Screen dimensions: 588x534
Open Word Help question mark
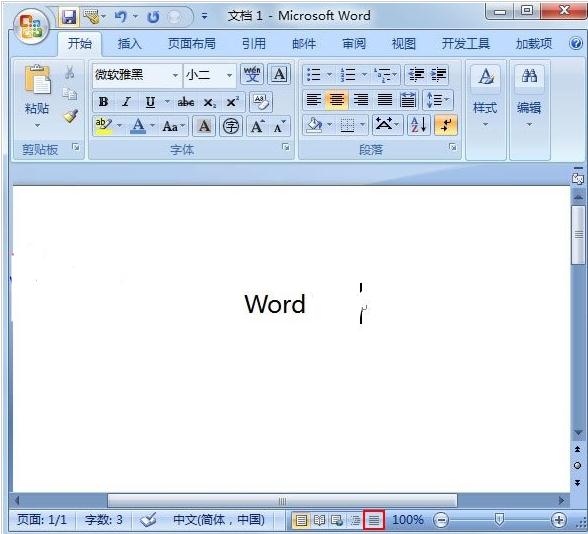[x=576, y=44]
